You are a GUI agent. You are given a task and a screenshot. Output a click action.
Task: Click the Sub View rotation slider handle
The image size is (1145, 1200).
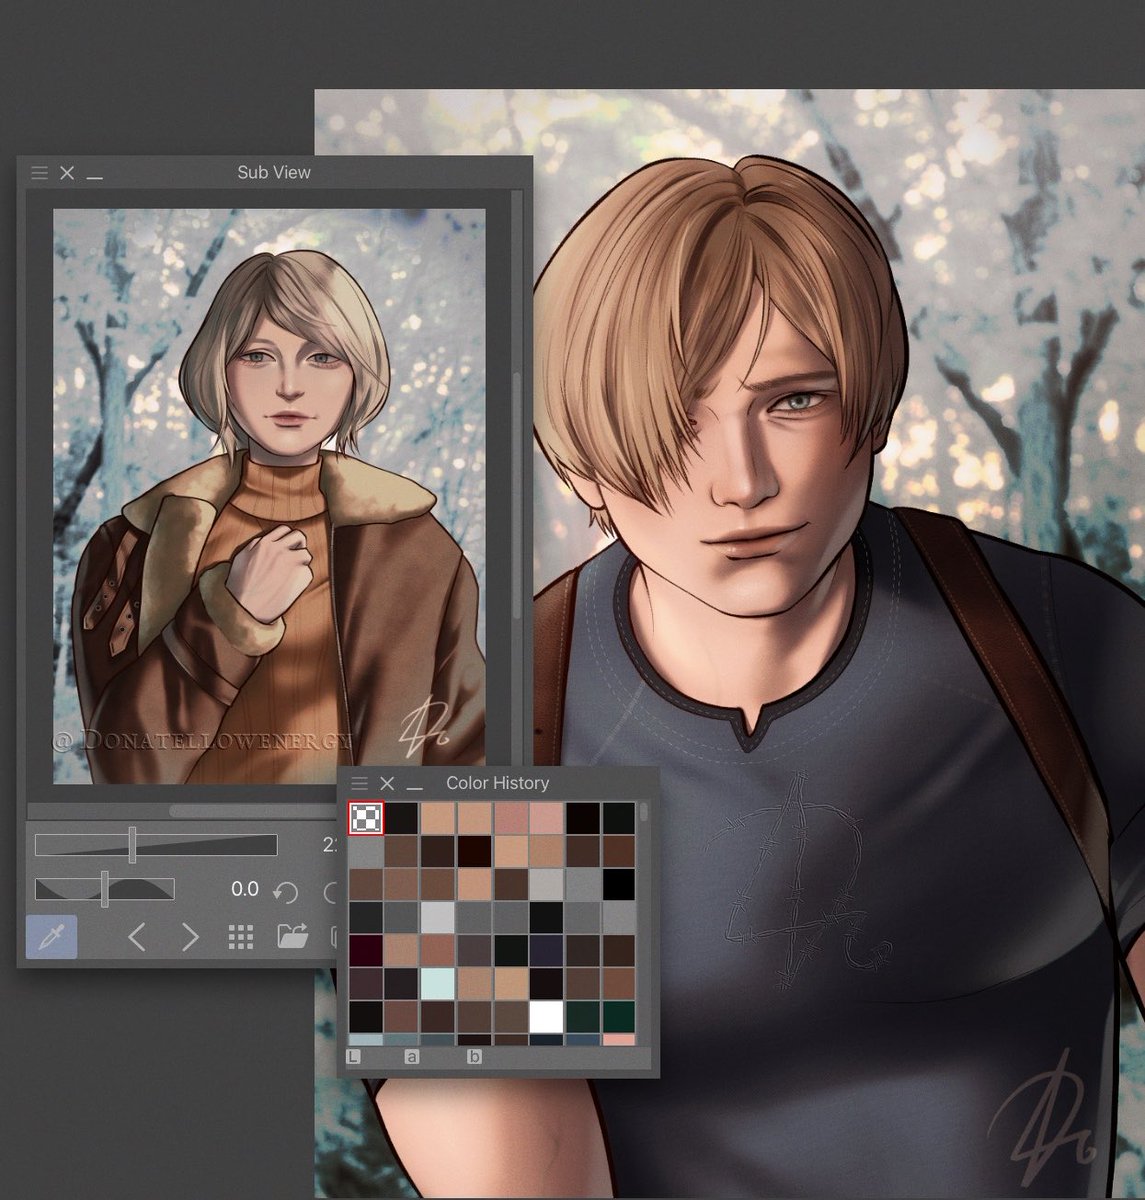105,889
